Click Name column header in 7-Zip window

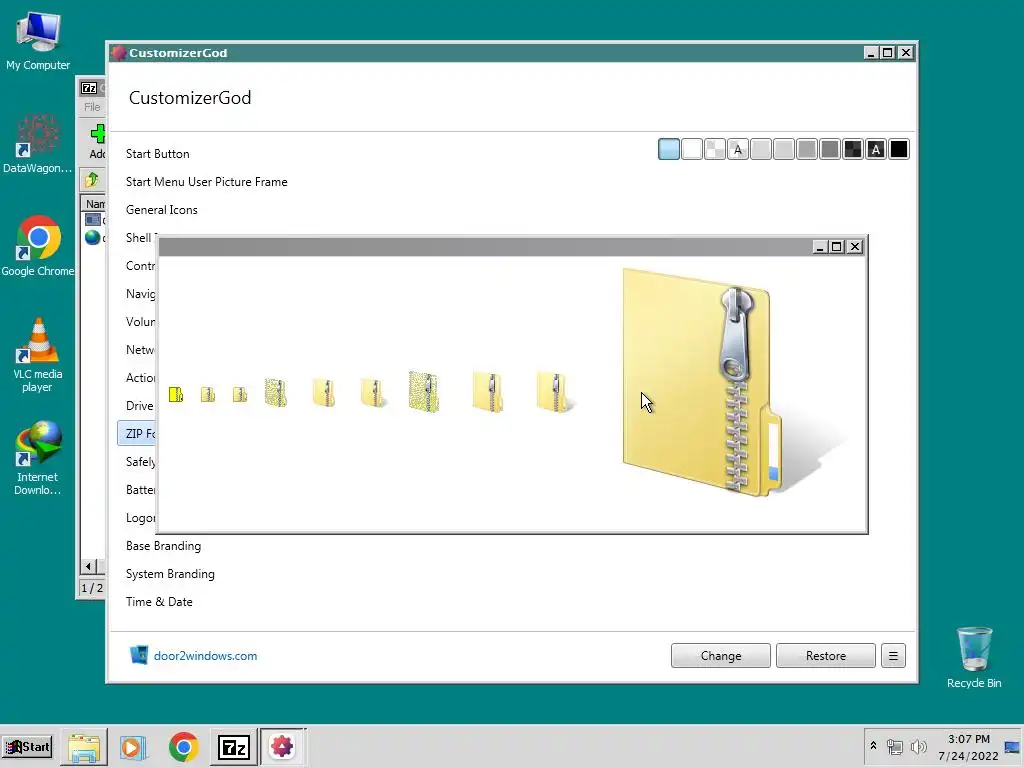(95, 204)
